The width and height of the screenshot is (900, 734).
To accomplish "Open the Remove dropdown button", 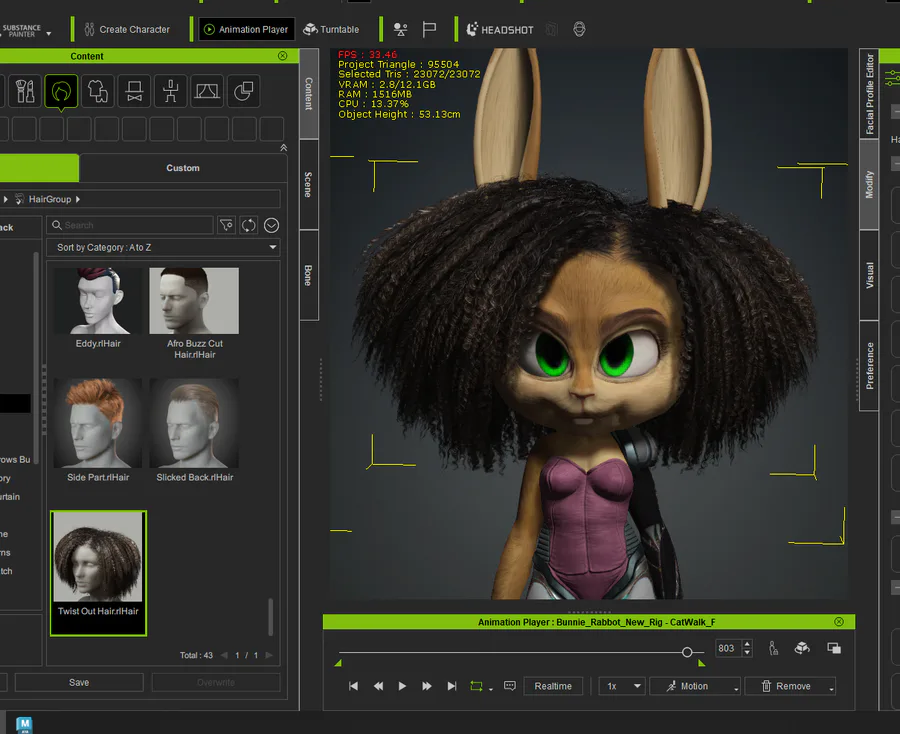I will 790,686.
